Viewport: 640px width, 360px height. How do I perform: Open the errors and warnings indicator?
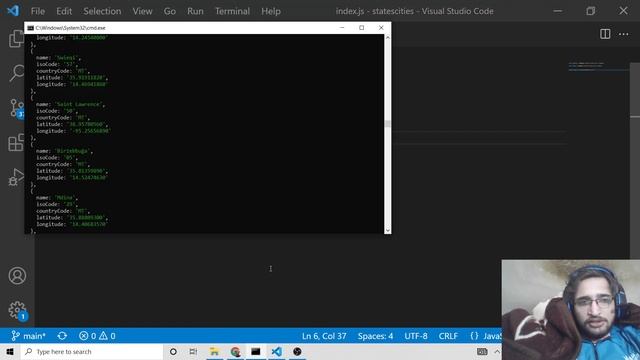click(x=97, y=336)
